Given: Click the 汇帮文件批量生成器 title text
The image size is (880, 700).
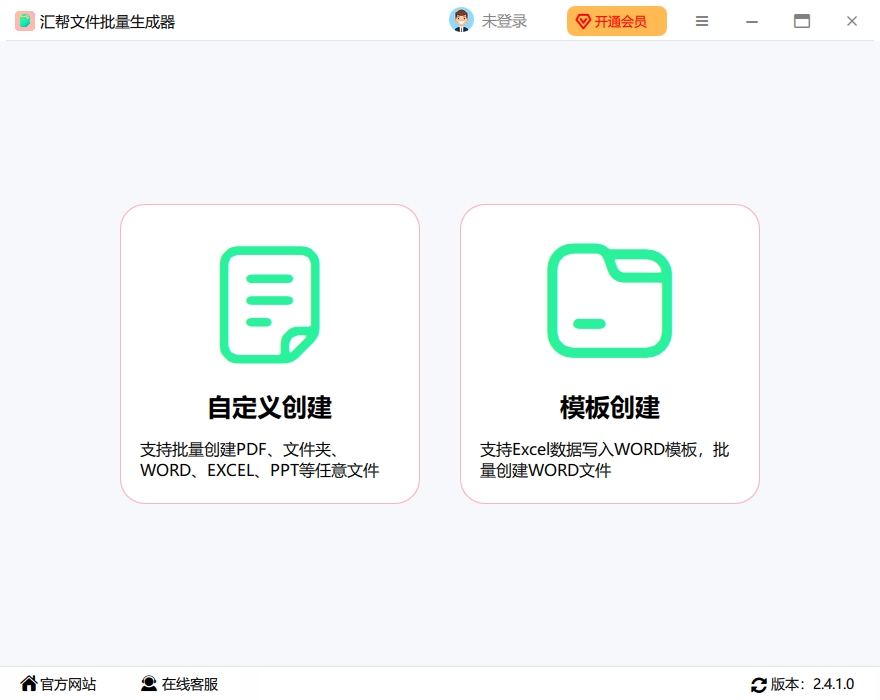Looking at the screenshot, I should (x=107, y=22).
